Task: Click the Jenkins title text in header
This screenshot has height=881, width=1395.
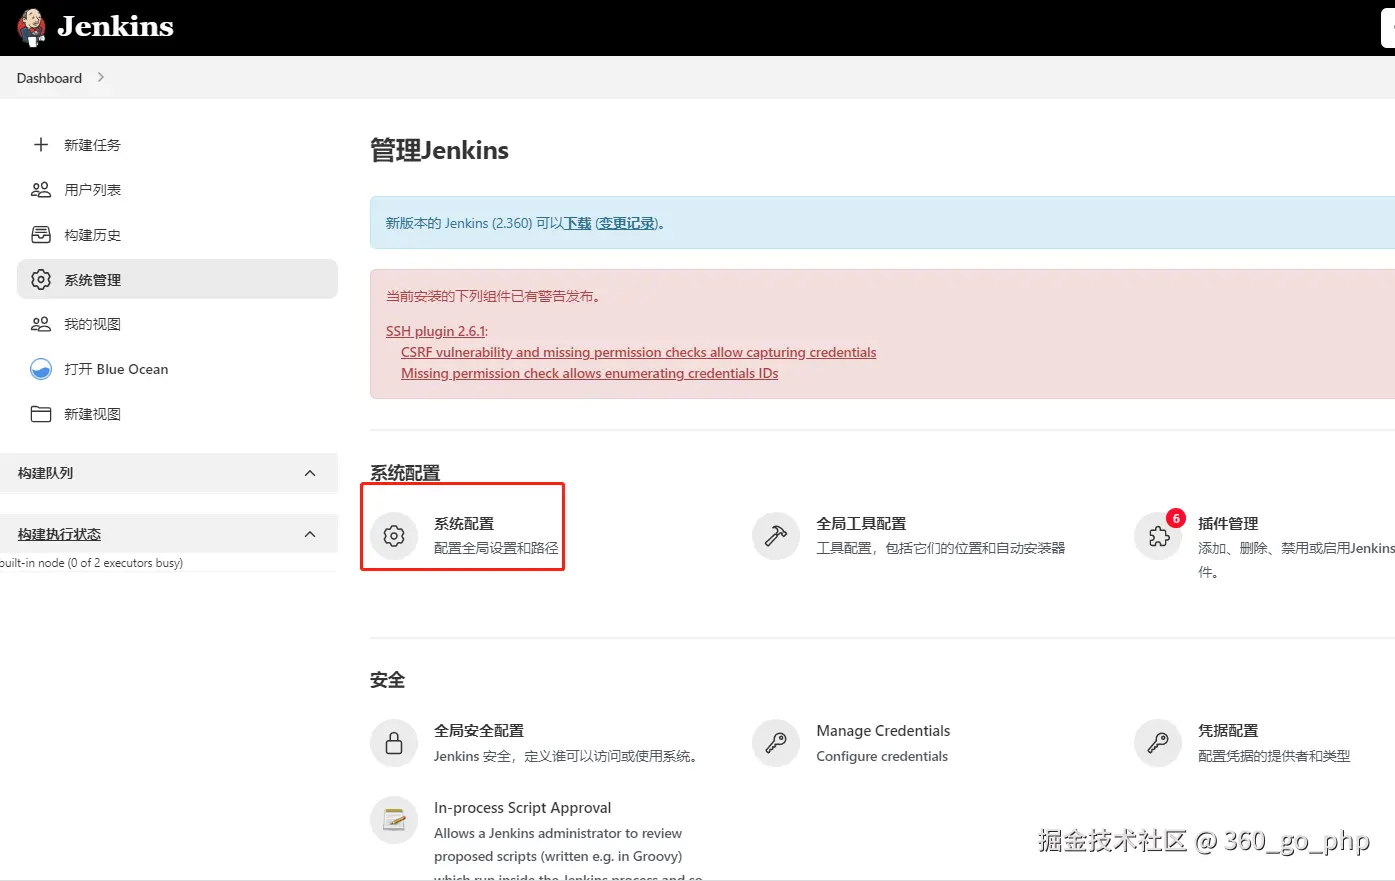Action: [x=115, y=27]
